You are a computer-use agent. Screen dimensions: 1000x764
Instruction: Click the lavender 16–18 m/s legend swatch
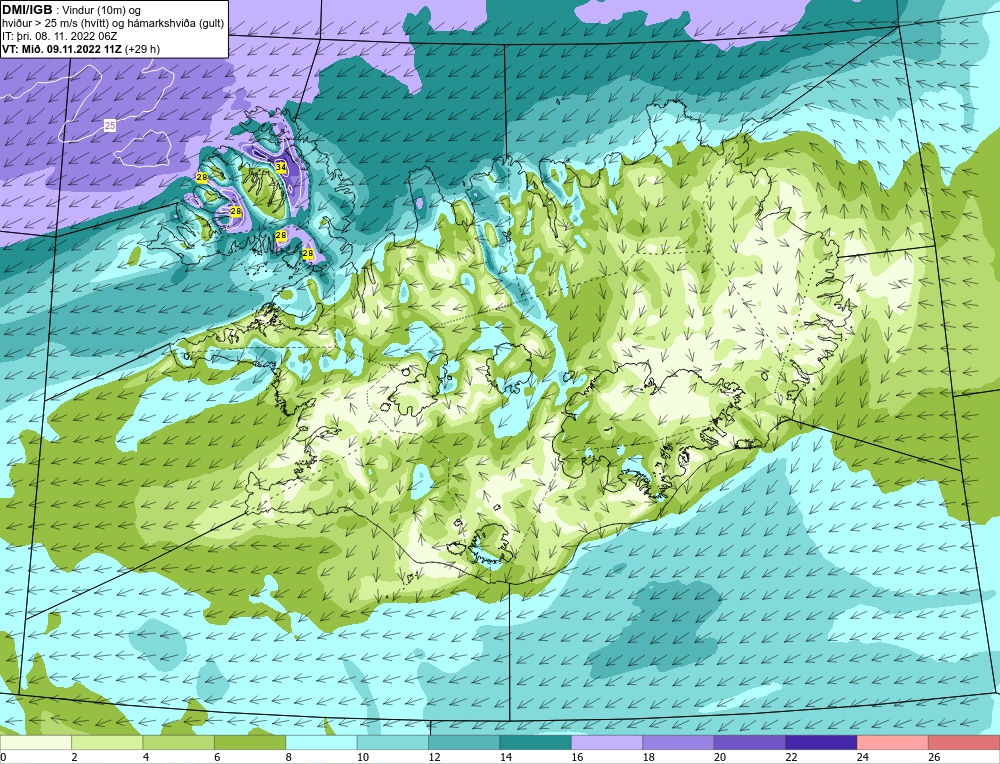607,742
